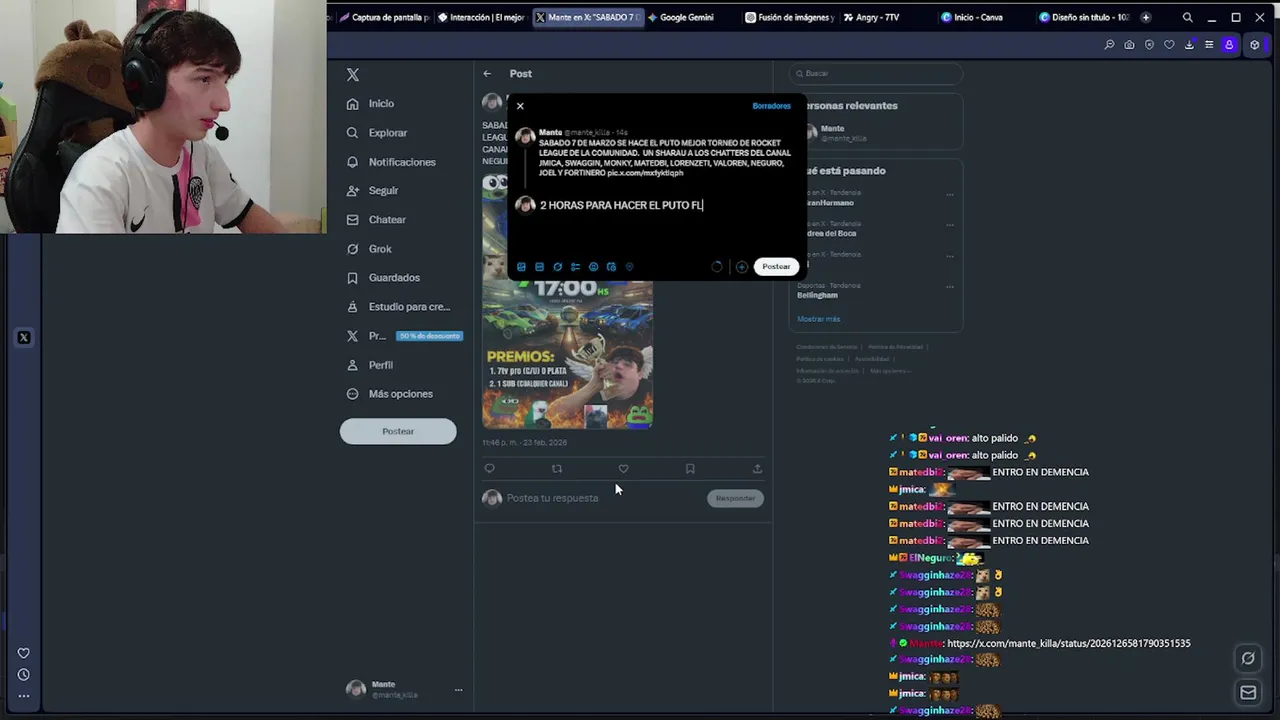Switch to Fusión de imágenes tab

click(790, 17)
